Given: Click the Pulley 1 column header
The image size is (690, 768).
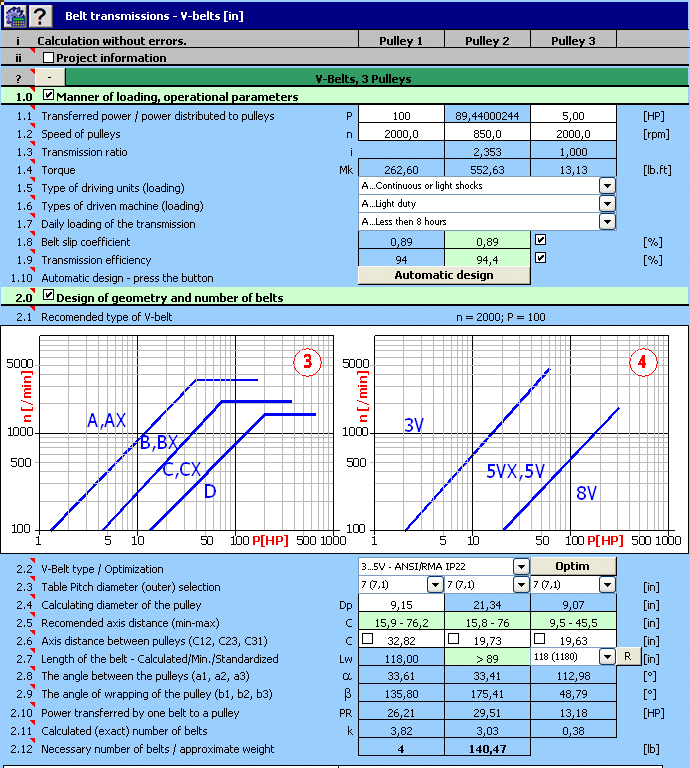Looking at the screenshot, I should pyautogui.click(x=401, y=41).
